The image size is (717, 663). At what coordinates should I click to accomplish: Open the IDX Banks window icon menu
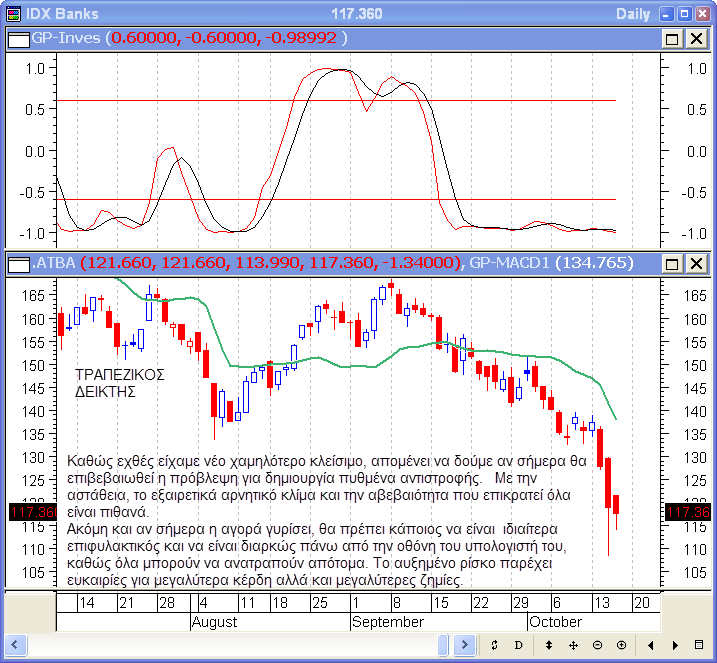(x=12, y=13)
